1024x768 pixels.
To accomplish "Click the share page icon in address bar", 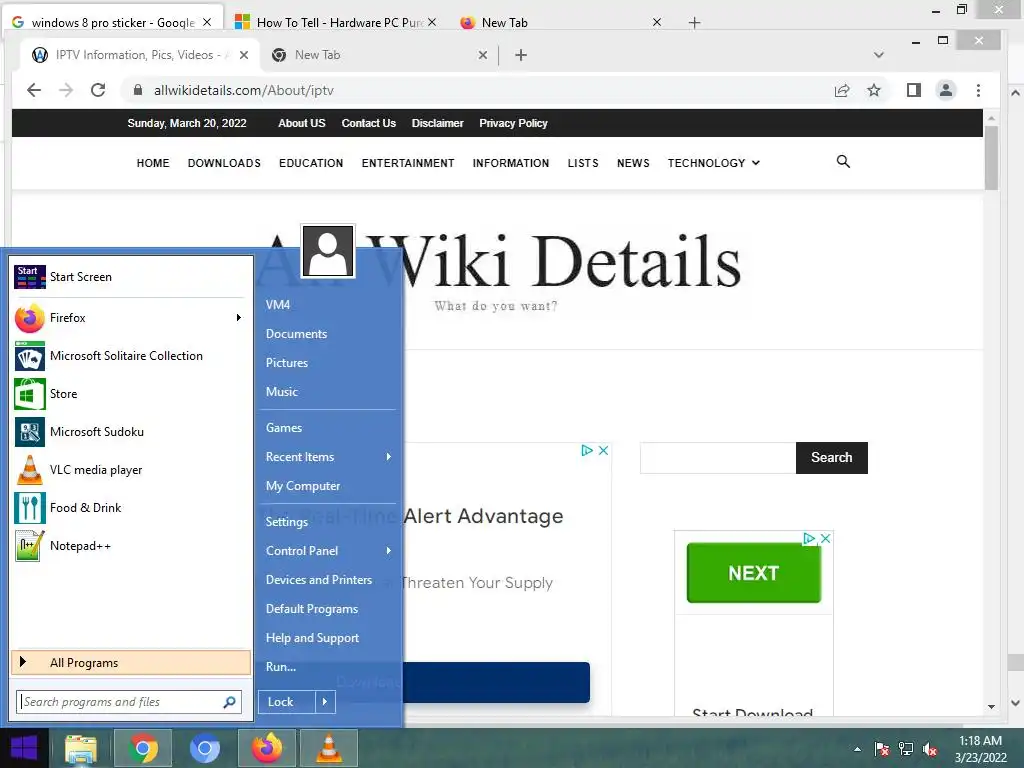I will coord(842,90).
